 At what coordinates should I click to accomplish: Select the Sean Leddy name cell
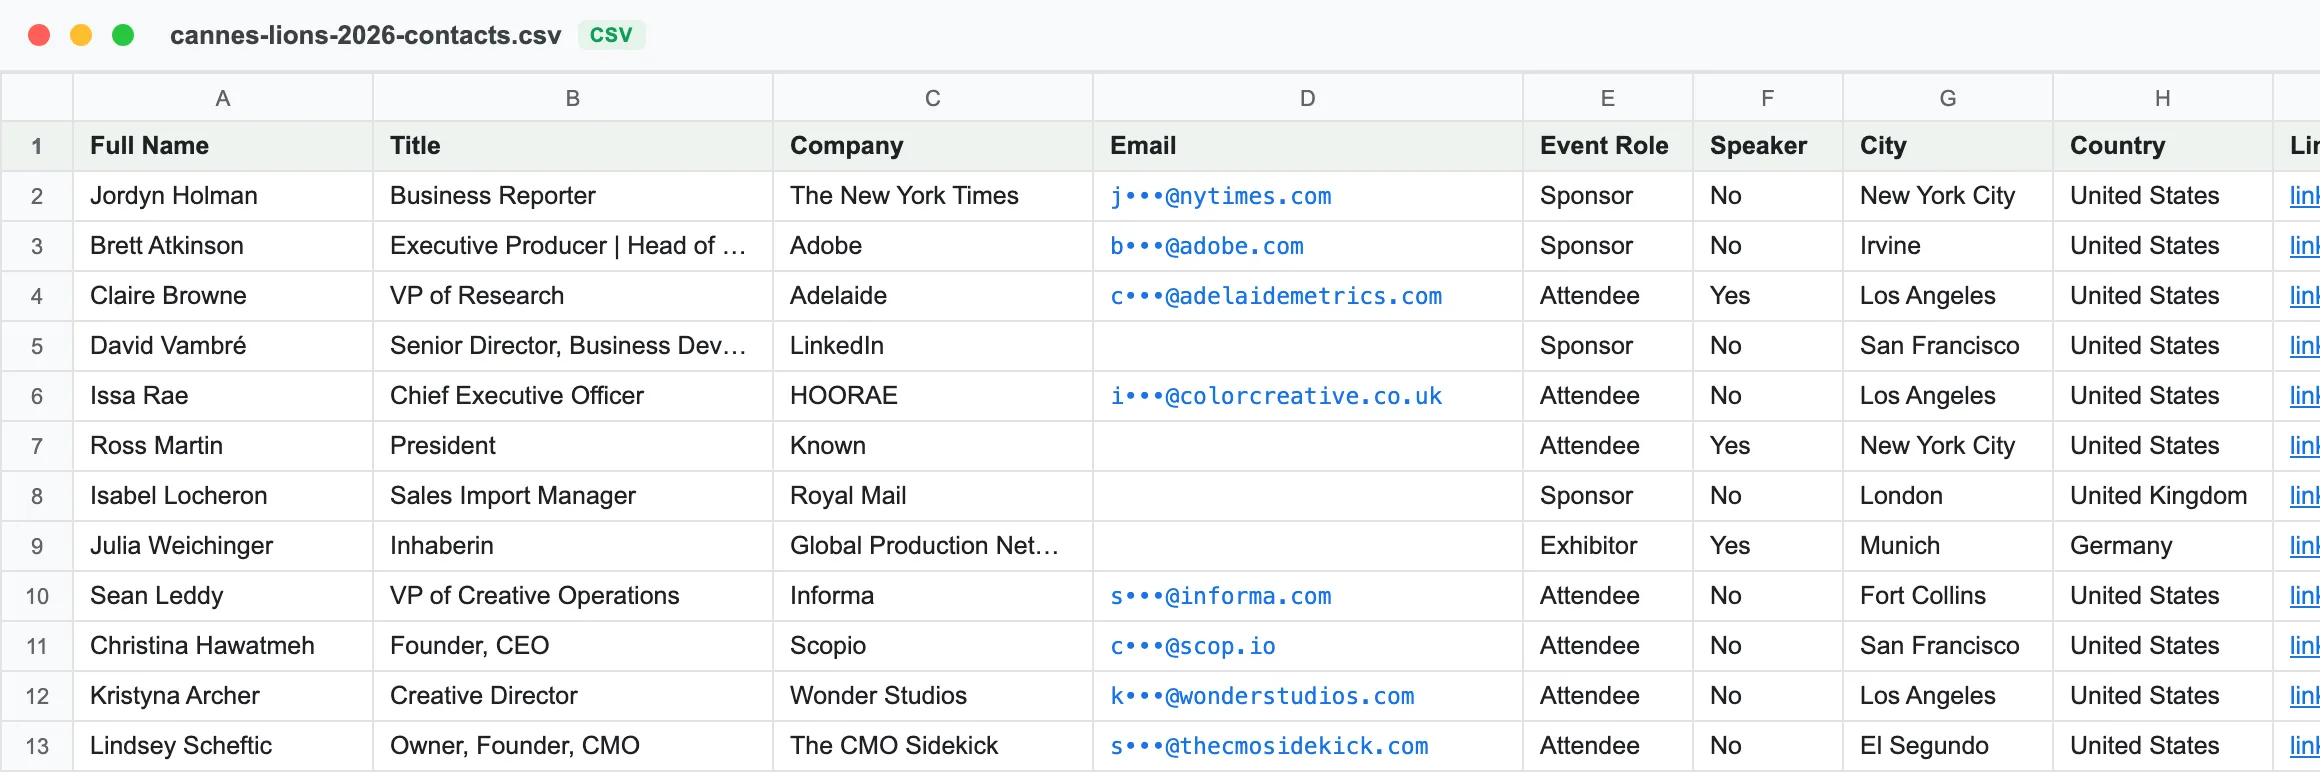tap(223, 596)
